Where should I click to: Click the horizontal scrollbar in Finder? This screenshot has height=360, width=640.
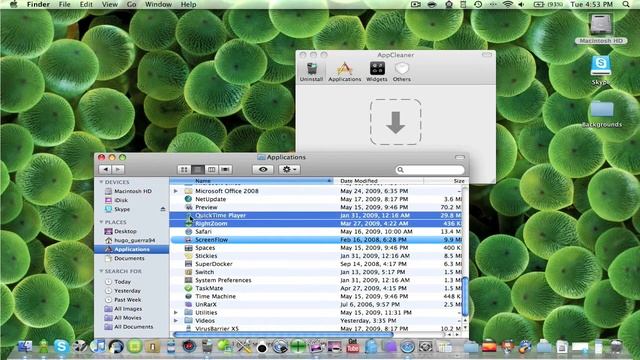coord(282,334)
